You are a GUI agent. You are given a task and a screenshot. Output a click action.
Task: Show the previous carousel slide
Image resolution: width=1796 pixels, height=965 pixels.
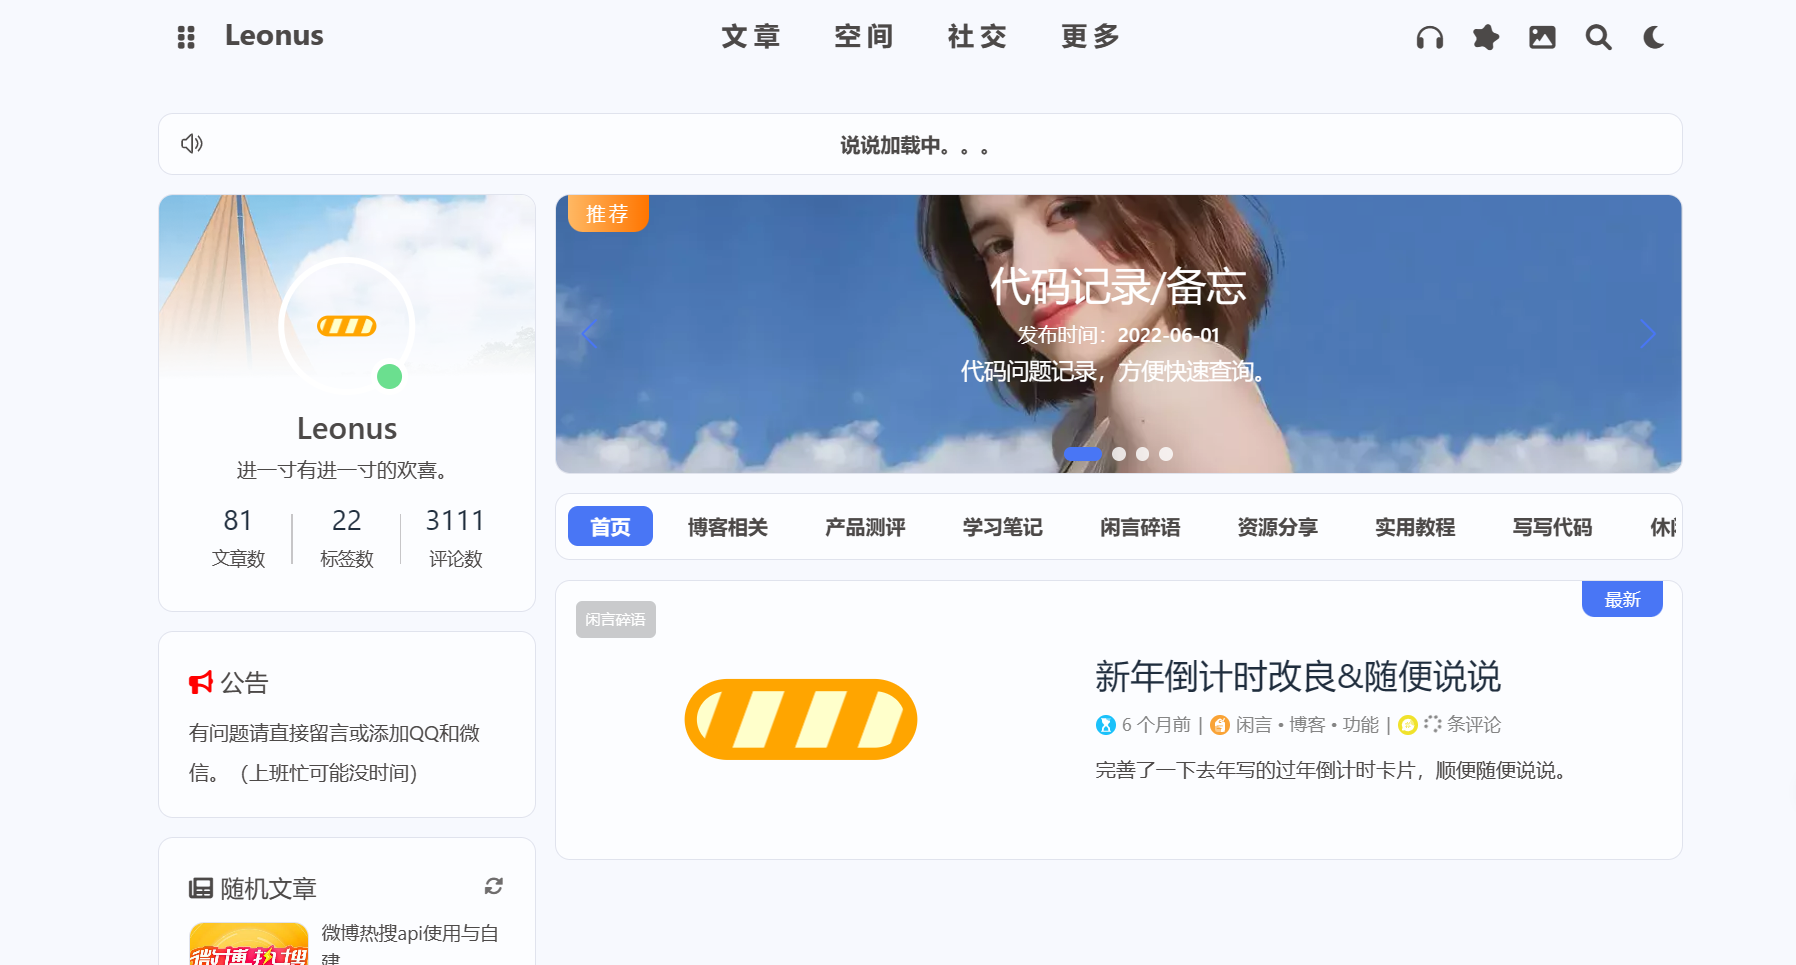(588, 334)
